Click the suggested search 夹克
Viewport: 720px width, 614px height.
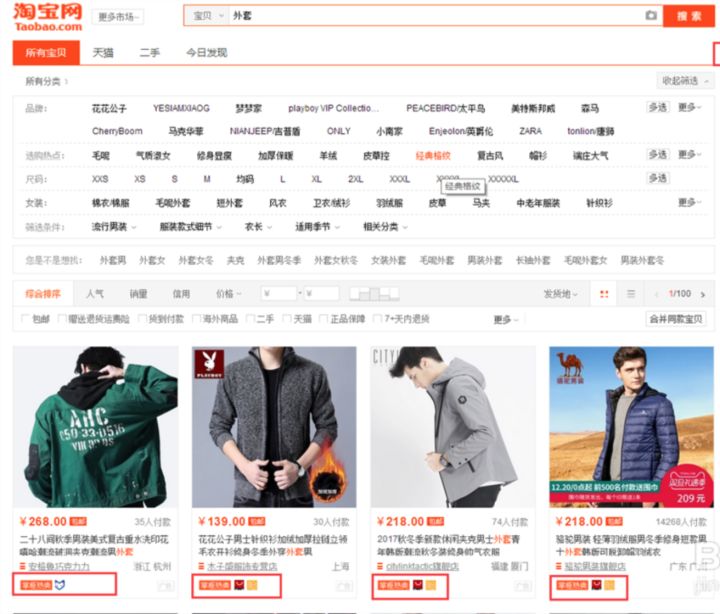[x=236, y=261]
